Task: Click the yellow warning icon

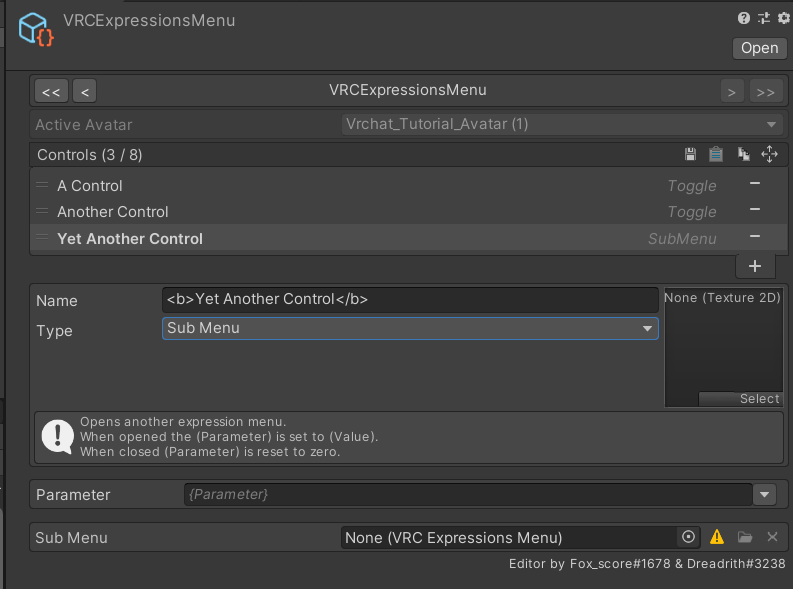Action: [717, 537]
